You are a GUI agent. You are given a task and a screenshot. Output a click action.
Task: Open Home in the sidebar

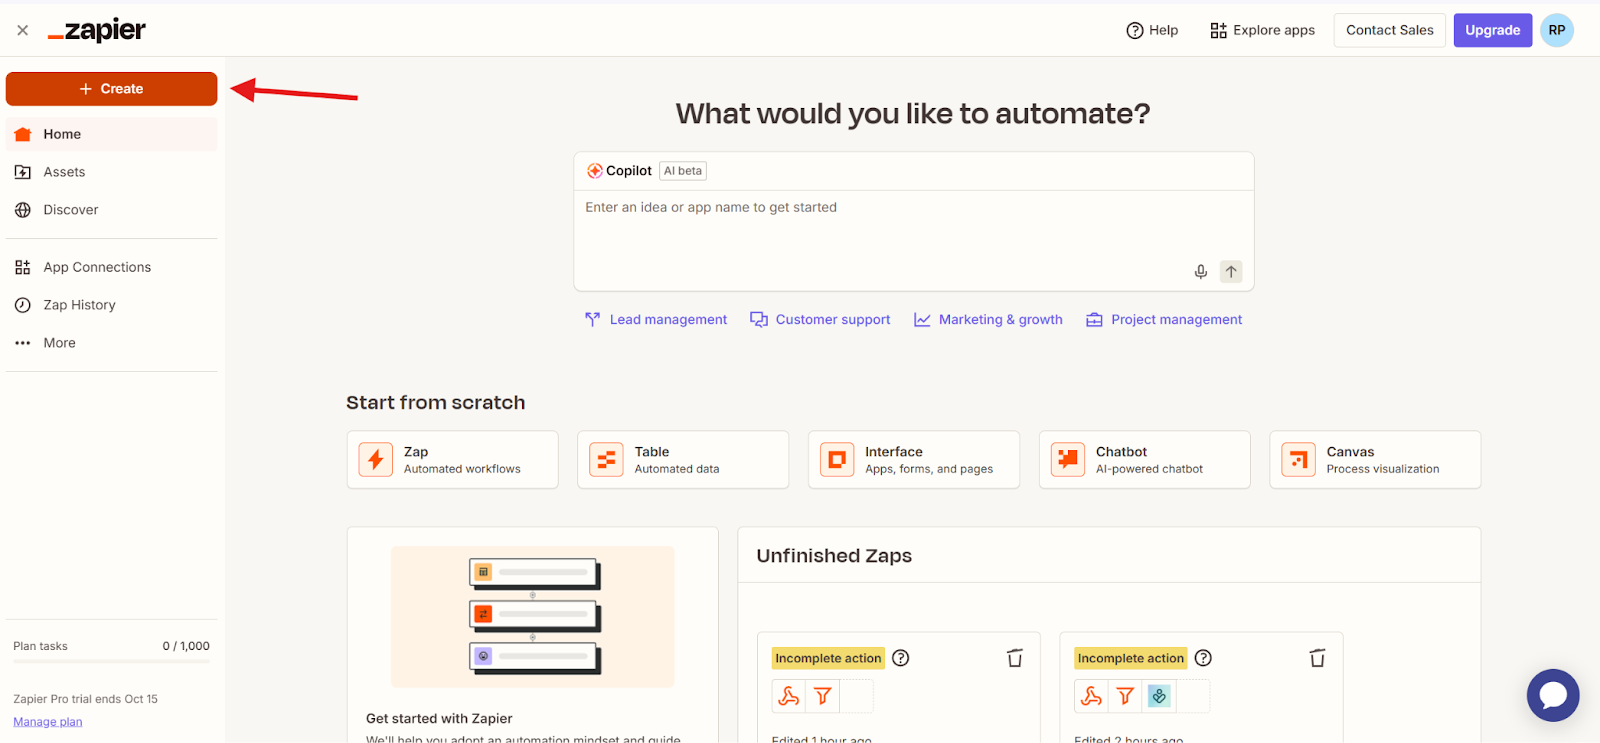111,134
